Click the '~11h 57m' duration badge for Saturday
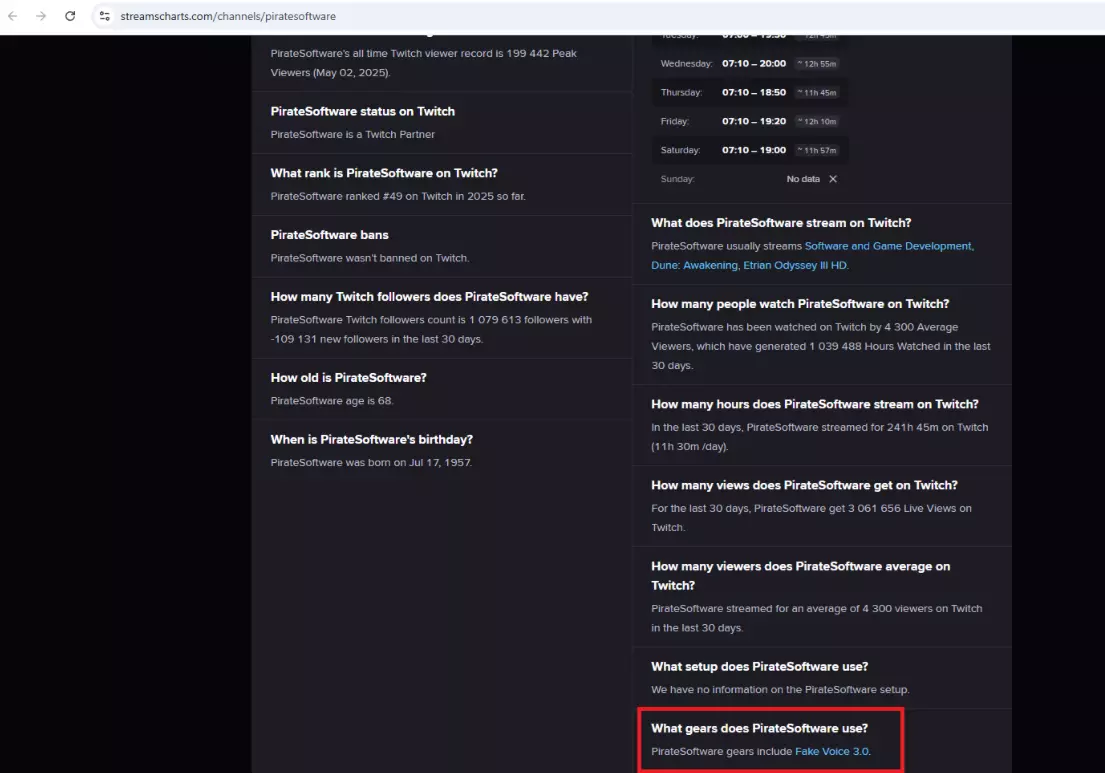The width and height of the screenshot is (1105, 773). pyautogui.click(x=817, y=151)
